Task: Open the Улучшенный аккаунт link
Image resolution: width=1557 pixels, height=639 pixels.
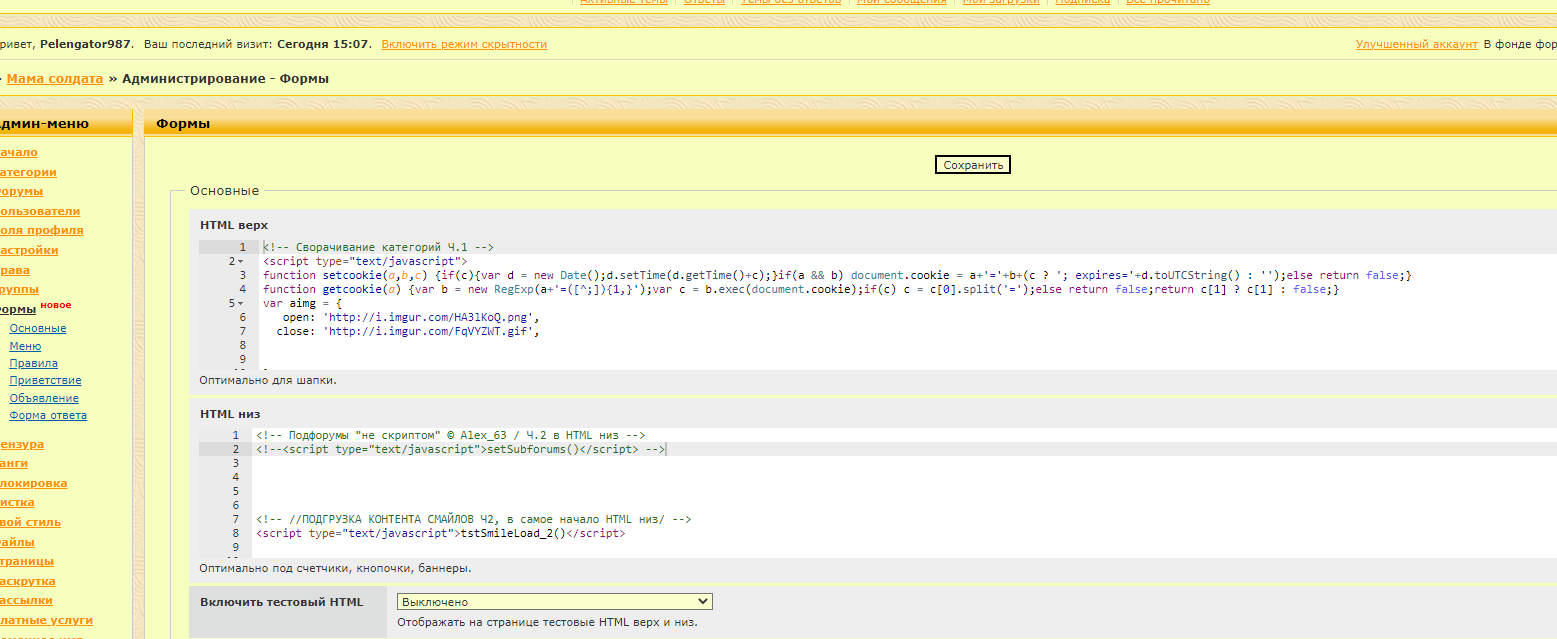Action: (1416, 44)
